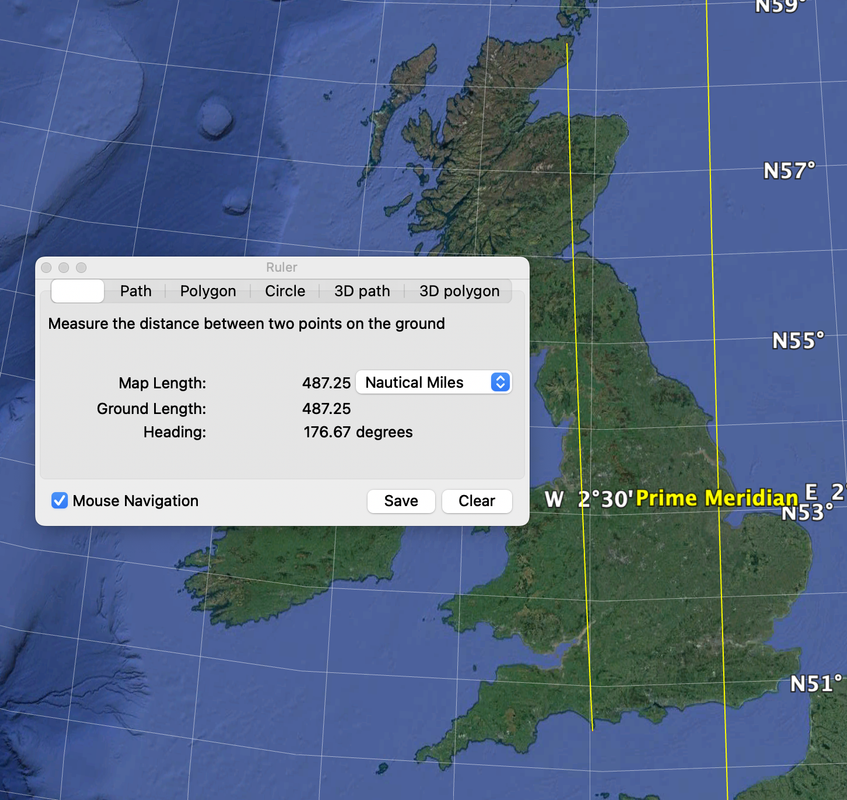Open the Nautical Miles units dropdown
847x800 pixels.
[x=433, y=382]
